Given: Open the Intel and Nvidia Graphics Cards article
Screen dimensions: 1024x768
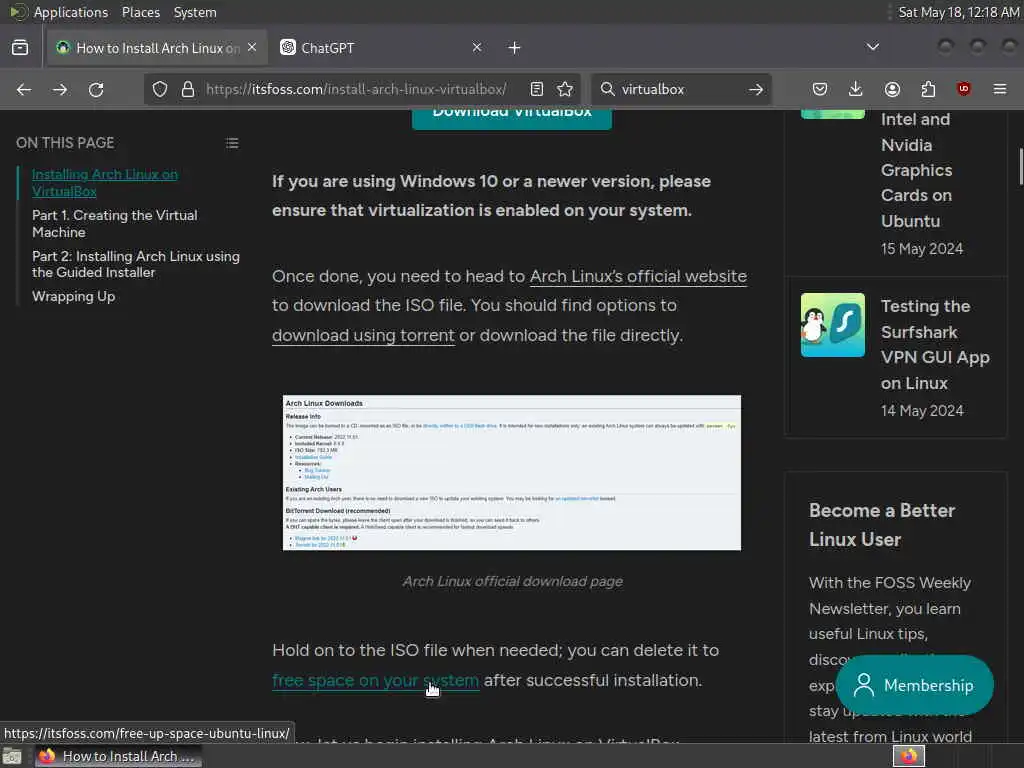Looking at the screenshot, I should click(x=916, y=170).
